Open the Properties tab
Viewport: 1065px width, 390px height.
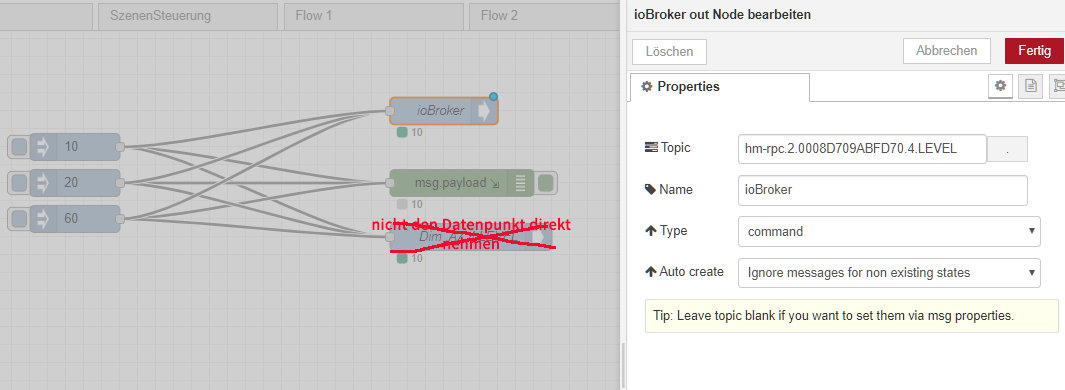click(720, 87)
